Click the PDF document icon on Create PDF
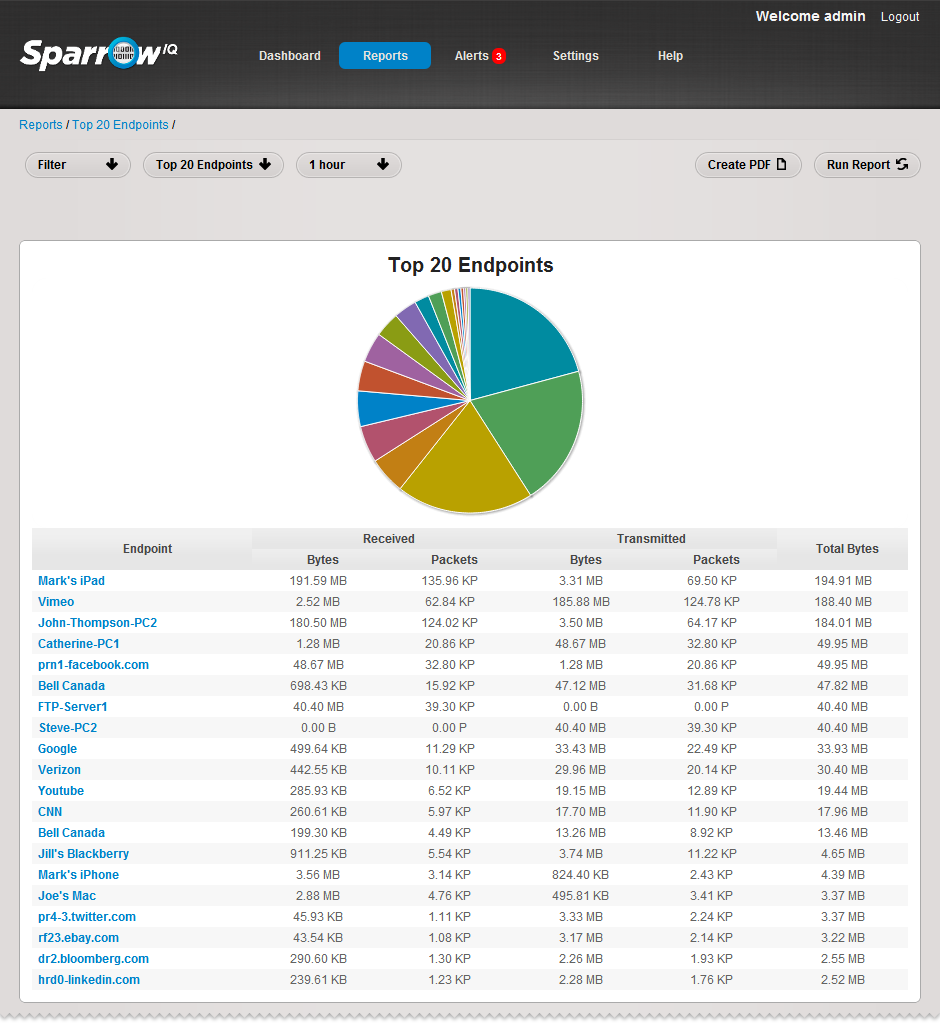 click(781, 164)
